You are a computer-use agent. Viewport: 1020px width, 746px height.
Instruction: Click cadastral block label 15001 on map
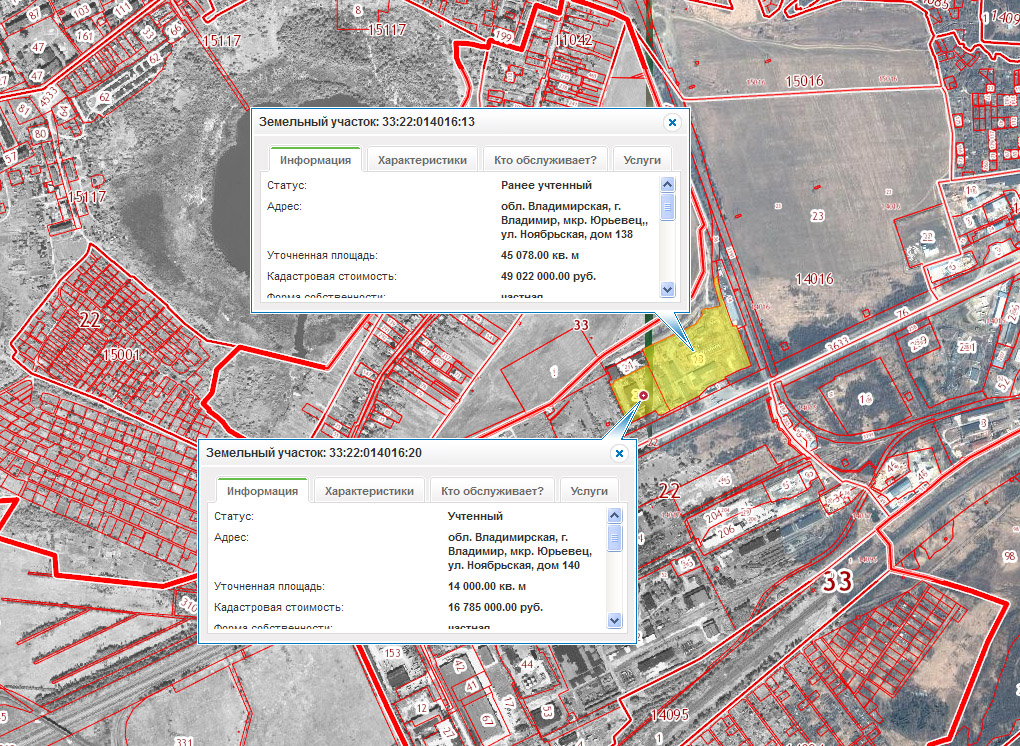(122, 354)
